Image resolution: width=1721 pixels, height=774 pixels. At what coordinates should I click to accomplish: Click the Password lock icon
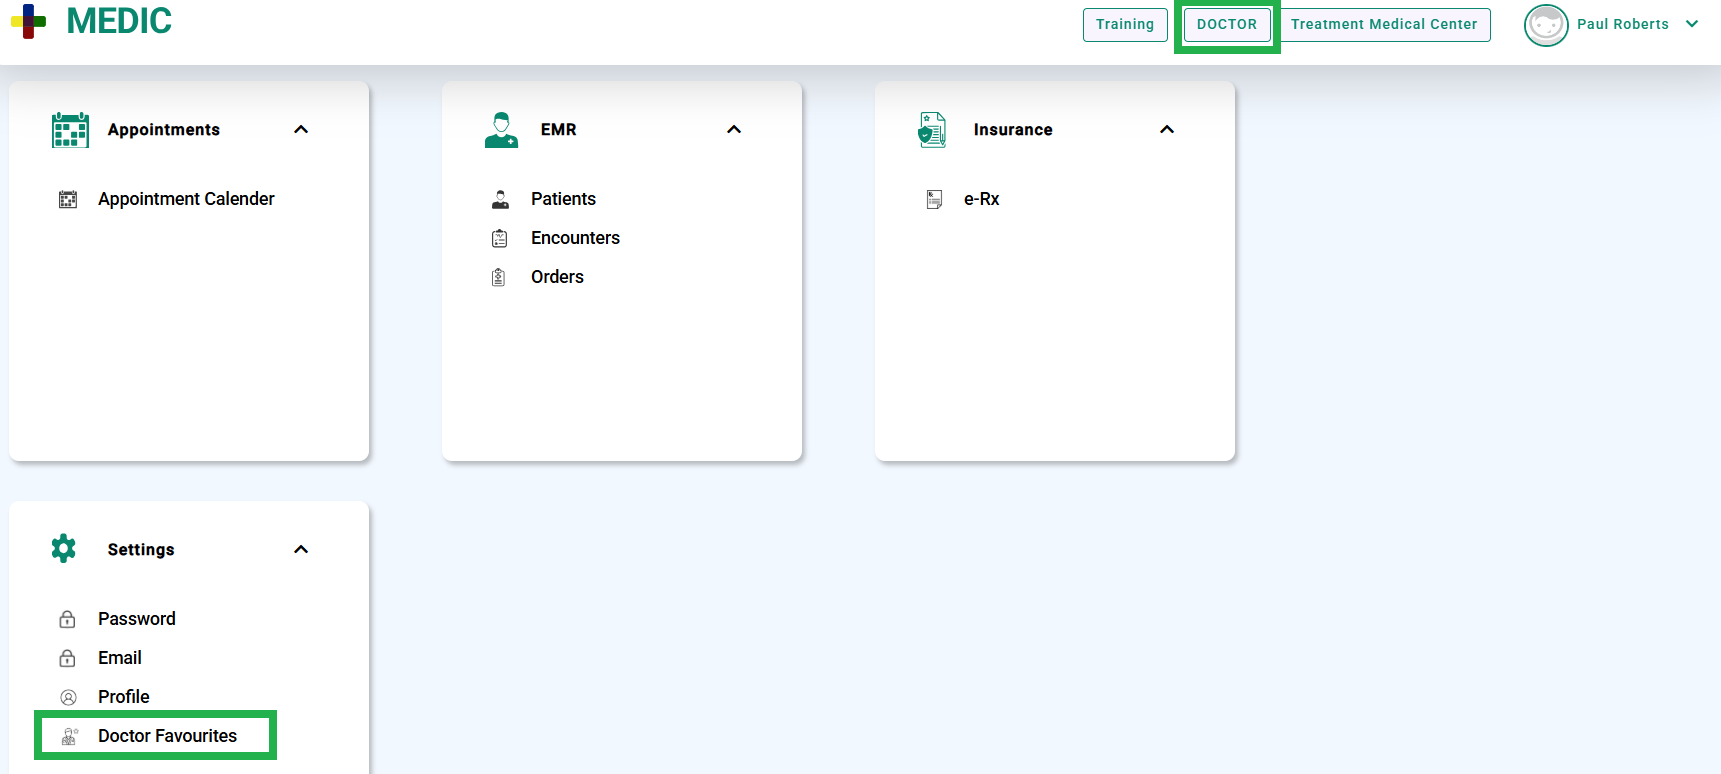(x=67, y=619)
